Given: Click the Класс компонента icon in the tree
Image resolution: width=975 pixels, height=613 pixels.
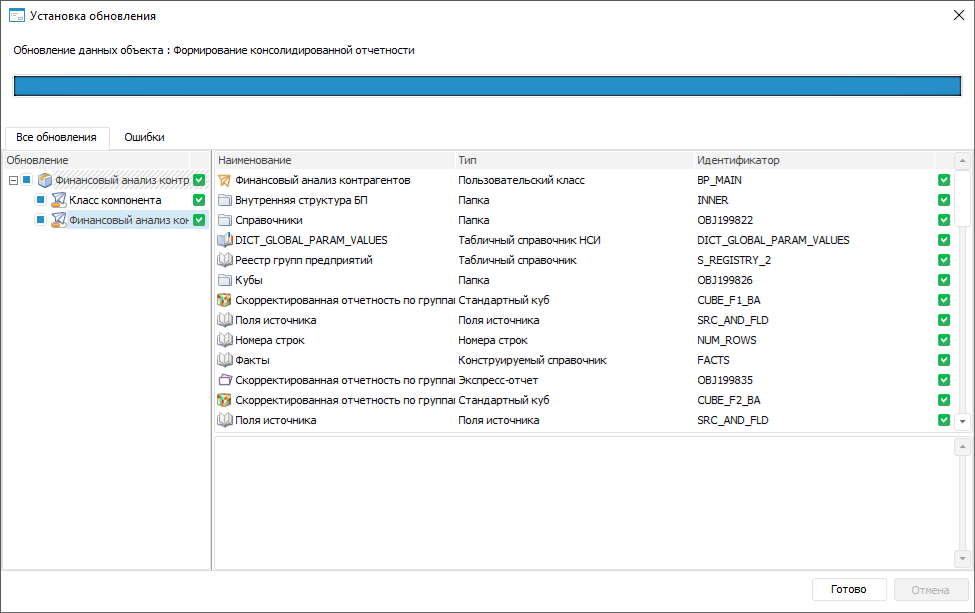Looking at the screenshot, I should (x=59, y=200).
